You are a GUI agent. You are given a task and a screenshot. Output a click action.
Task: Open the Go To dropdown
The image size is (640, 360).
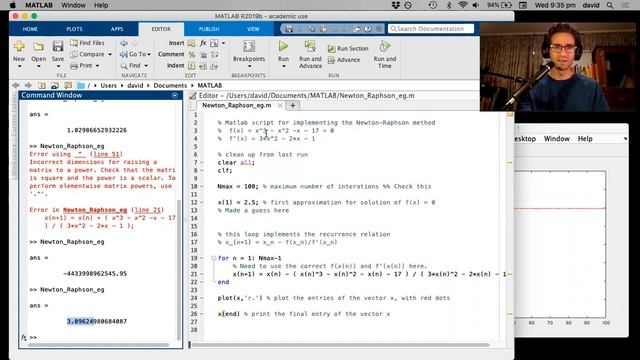[136, 54]
